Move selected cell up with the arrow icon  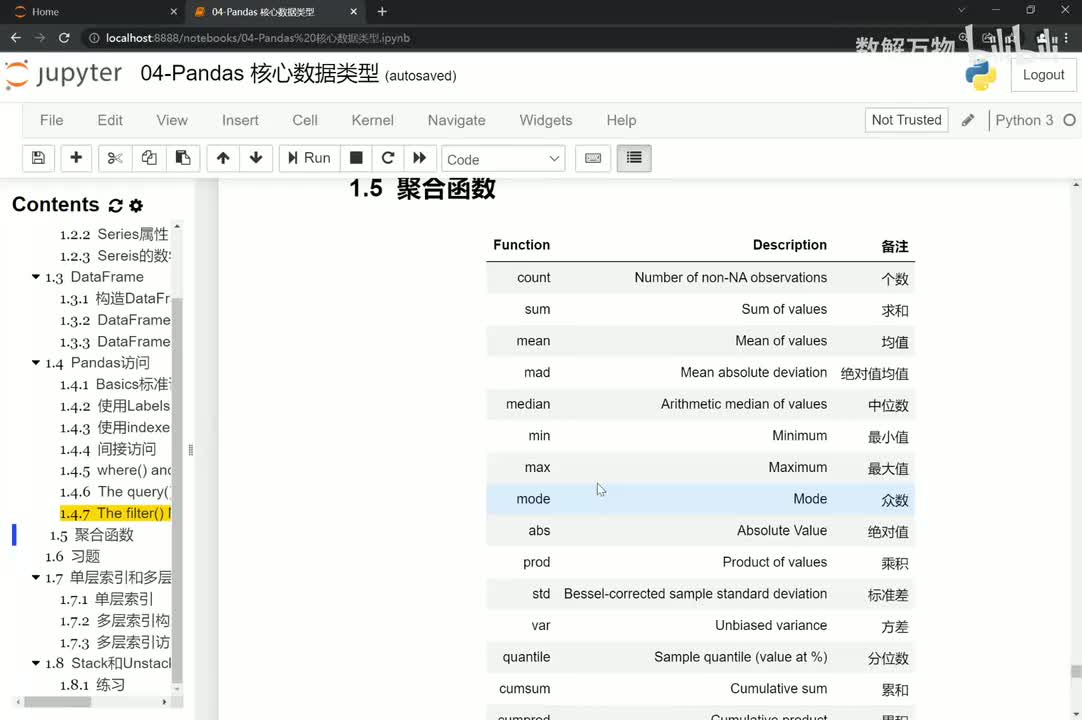click(223, 158)
